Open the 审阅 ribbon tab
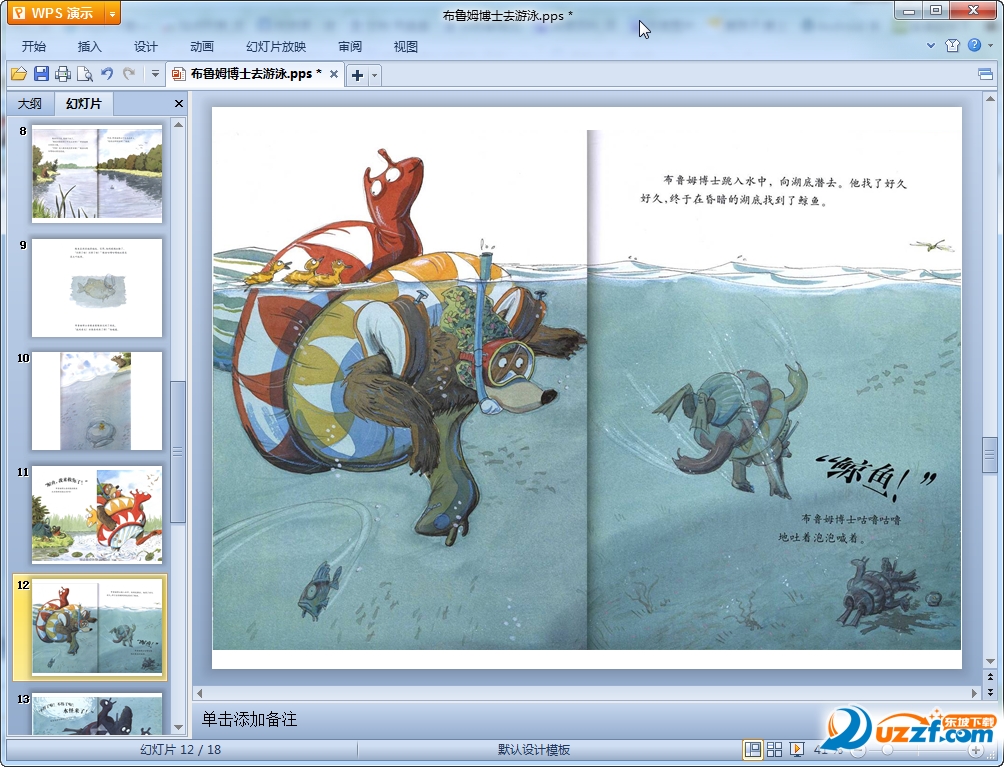Viewport: 1004px width, 767px height. [350, 47]
